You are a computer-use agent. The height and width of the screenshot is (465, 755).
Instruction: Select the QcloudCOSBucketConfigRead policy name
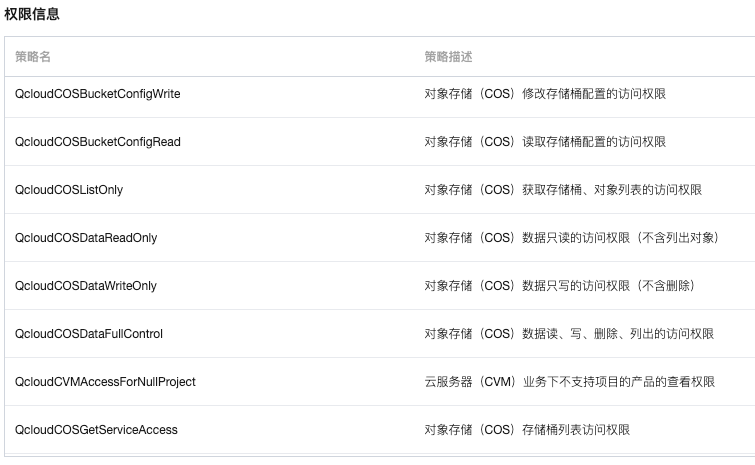click(x=98, y=142)
